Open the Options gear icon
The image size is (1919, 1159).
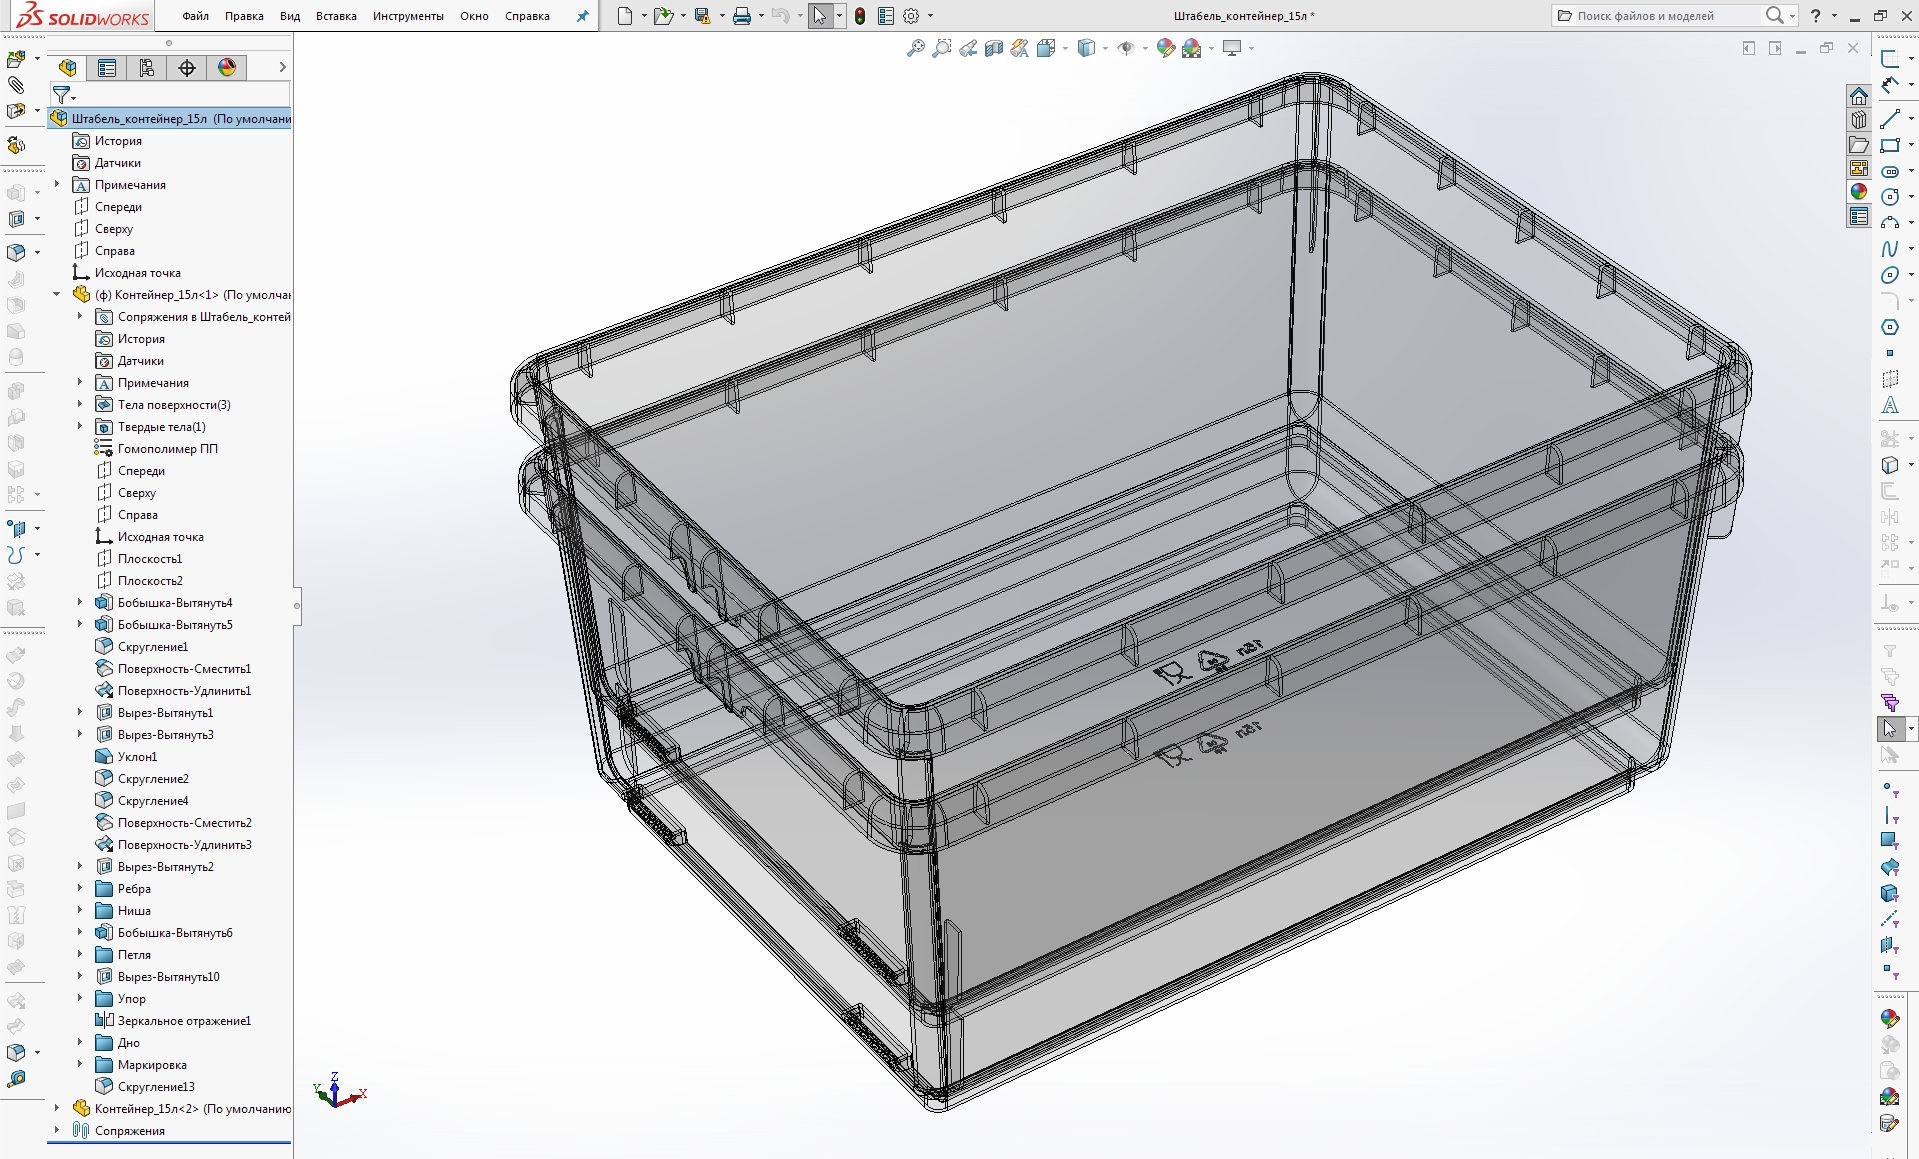(x=911, y=16)
